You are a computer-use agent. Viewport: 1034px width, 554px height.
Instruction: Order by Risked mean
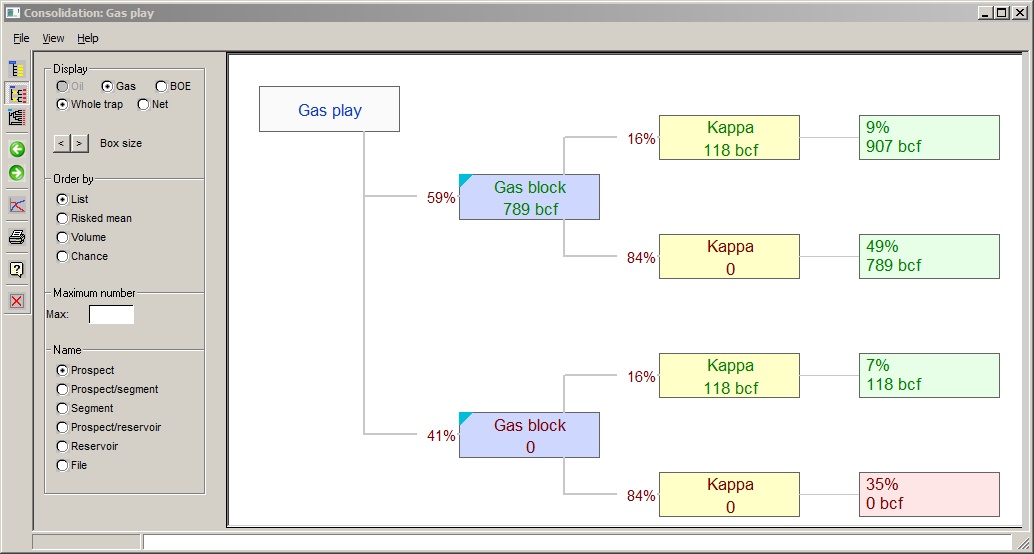(63, 218)
